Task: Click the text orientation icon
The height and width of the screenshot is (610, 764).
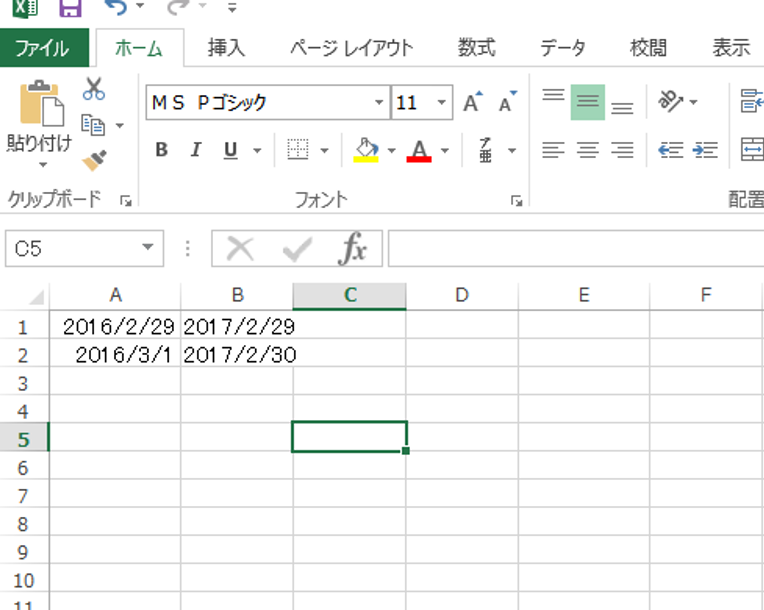Action: (671, 101)
